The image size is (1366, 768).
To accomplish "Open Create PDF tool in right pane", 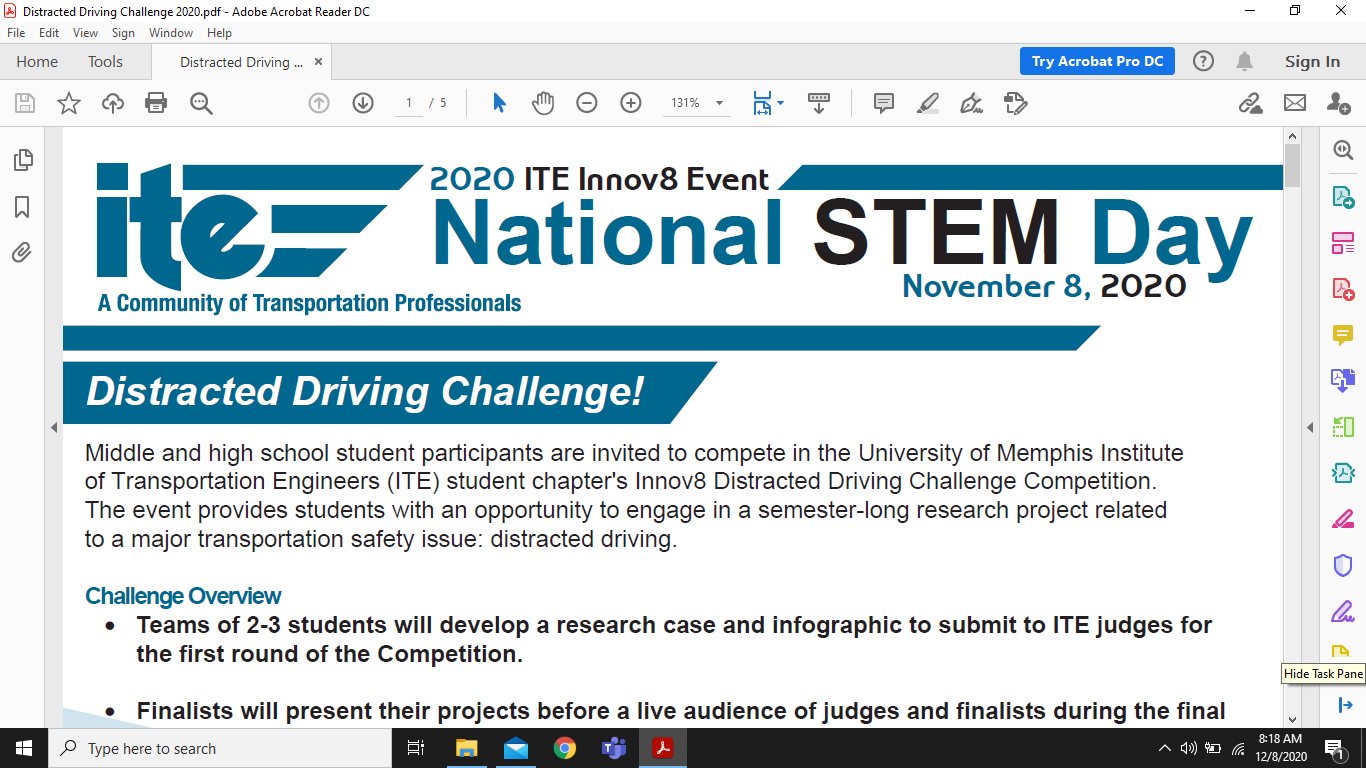I will (1343, 289).
